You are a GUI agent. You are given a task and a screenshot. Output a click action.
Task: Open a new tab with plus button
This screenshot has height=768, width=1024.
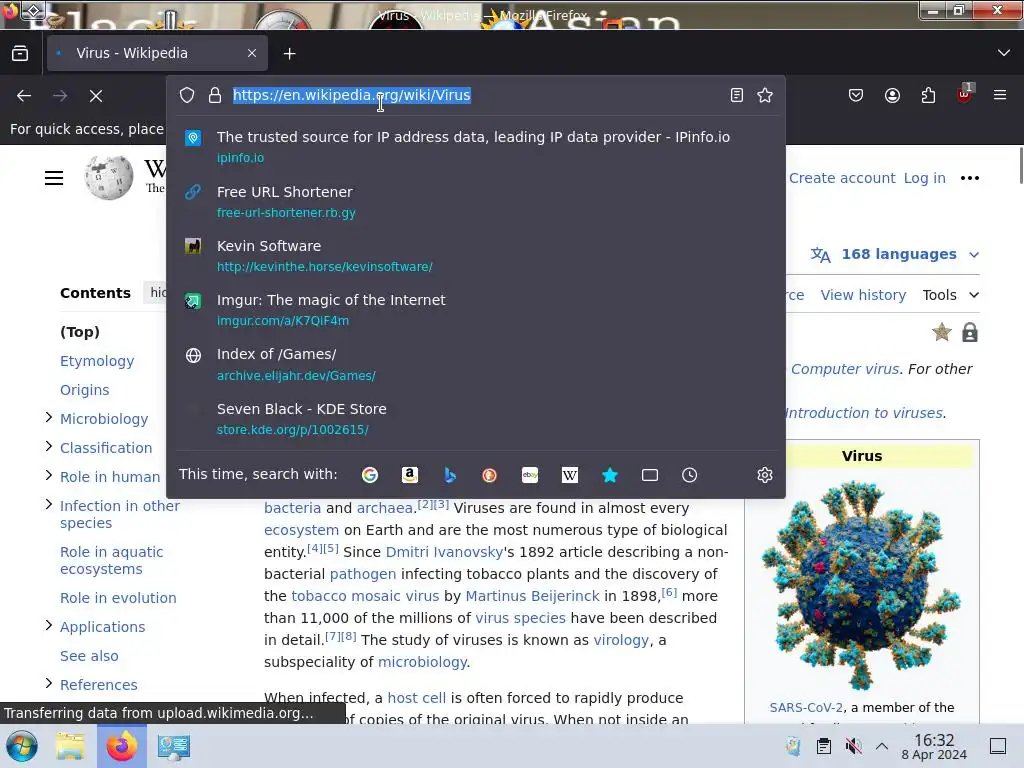[x=289, y=54]
